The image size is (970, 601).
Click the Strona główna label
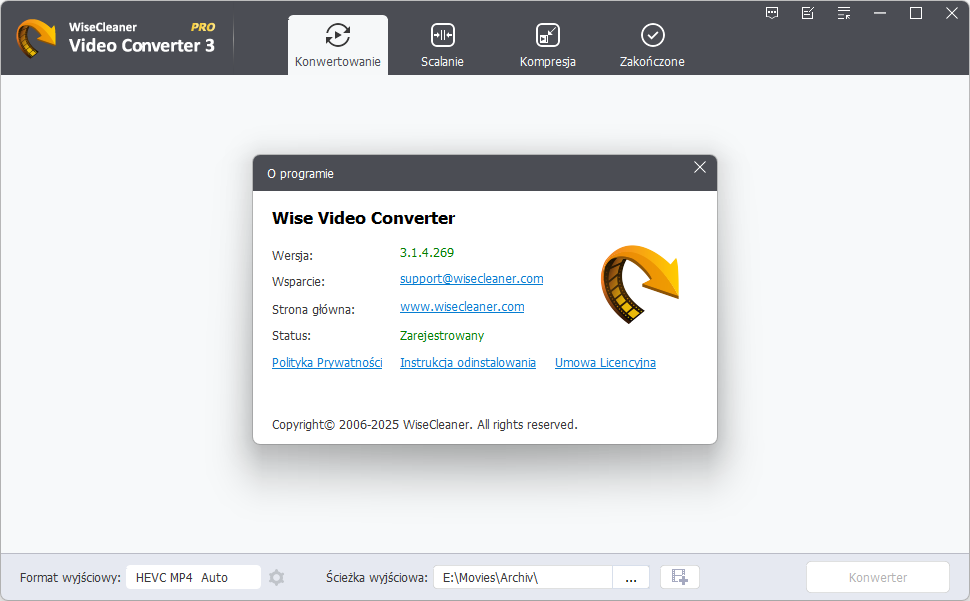pos(314,310)
